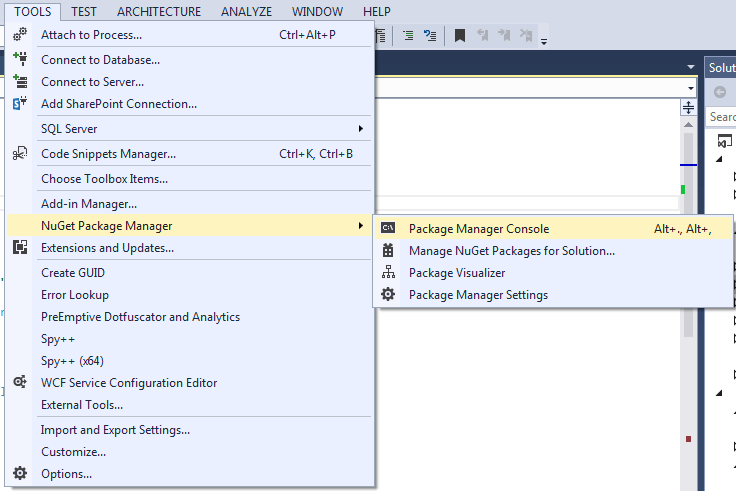
Task: Open Package Visualizer entry
Action: click(x=553, y=273)
